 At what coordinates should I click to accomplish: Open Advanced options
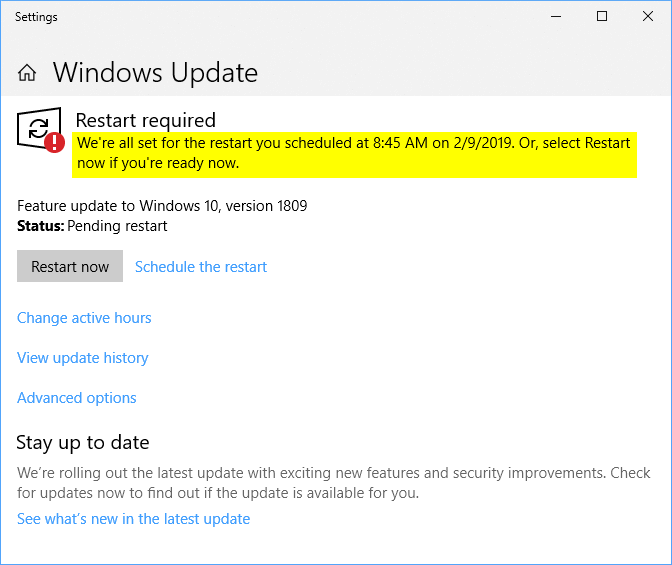click(77, 398)
